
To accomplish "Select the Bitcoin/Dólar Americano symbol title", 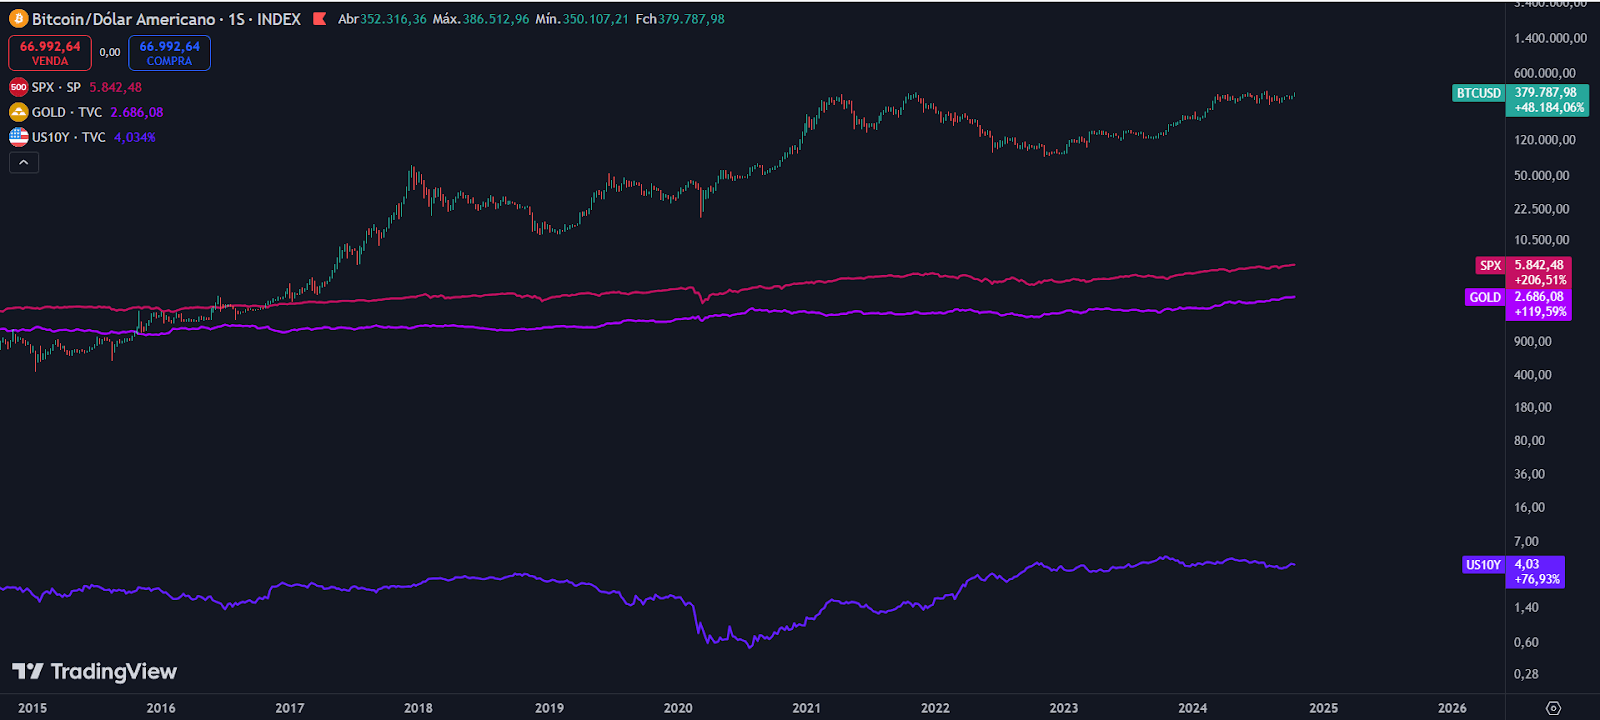I will pyautogui.click(x=123, y=19).
